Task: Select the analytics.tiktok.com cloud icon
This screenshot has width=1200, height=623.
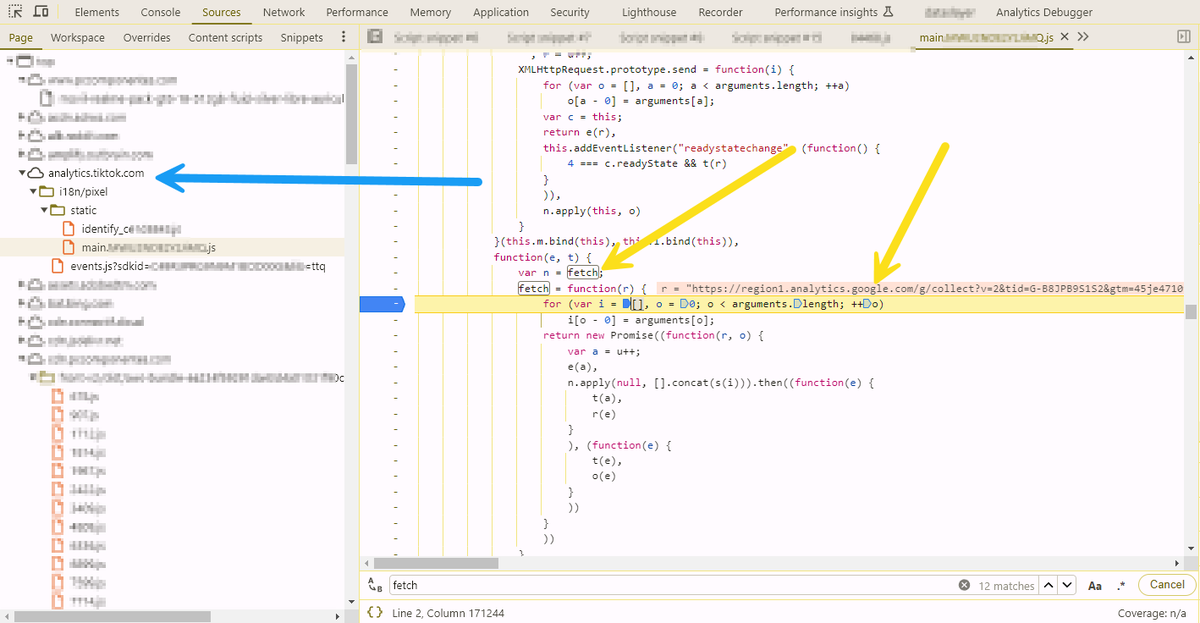Action: pyautogui.click(x=36, y=173)
